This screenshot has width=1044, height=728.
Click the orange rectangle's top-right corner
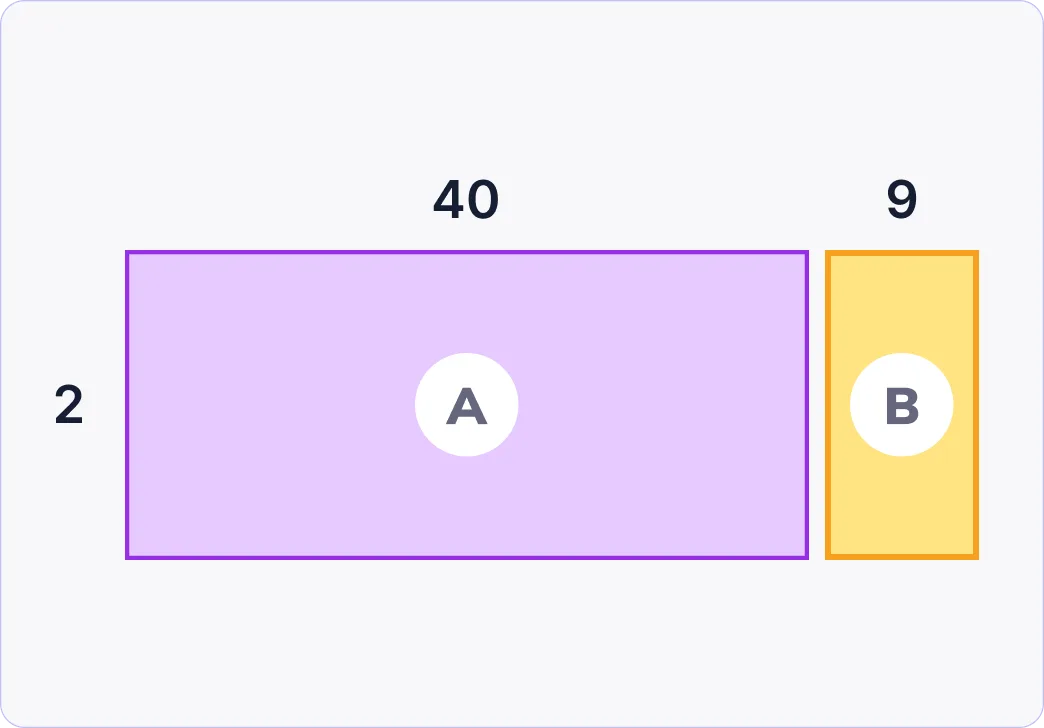click(976, 252)
